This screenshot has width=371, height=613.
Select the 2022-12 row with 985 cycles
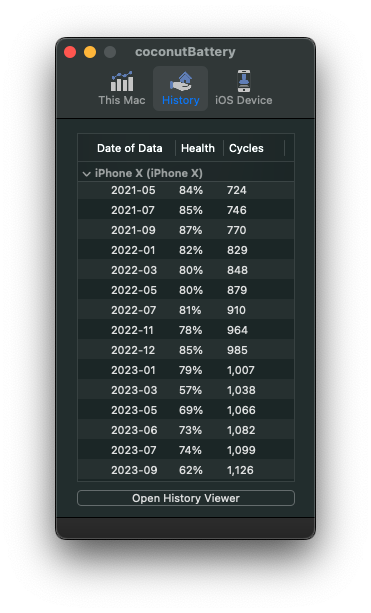[186, 350]
